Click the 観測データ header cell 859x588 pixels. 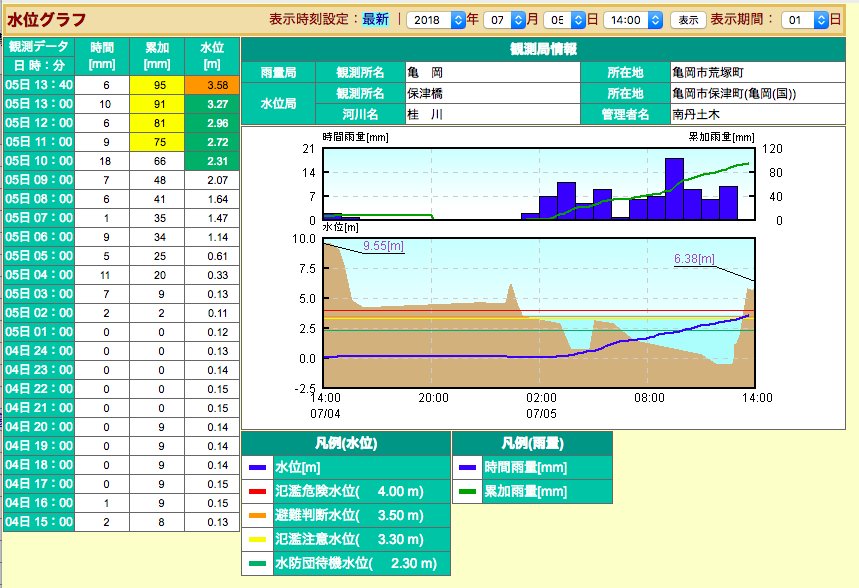point(39,47)
